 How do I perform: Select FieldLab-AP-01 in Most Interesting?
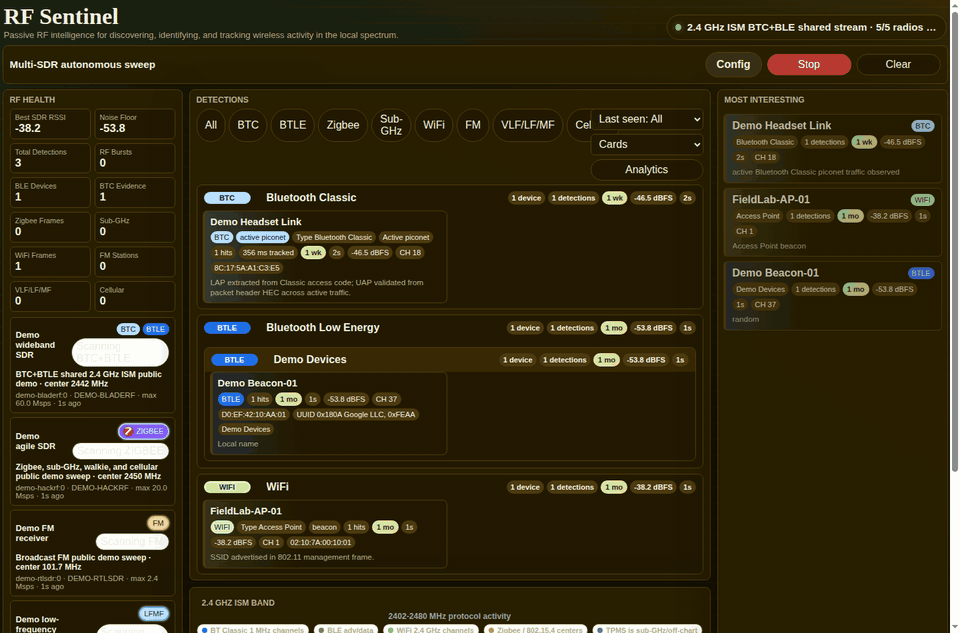[x=832, y=222]
